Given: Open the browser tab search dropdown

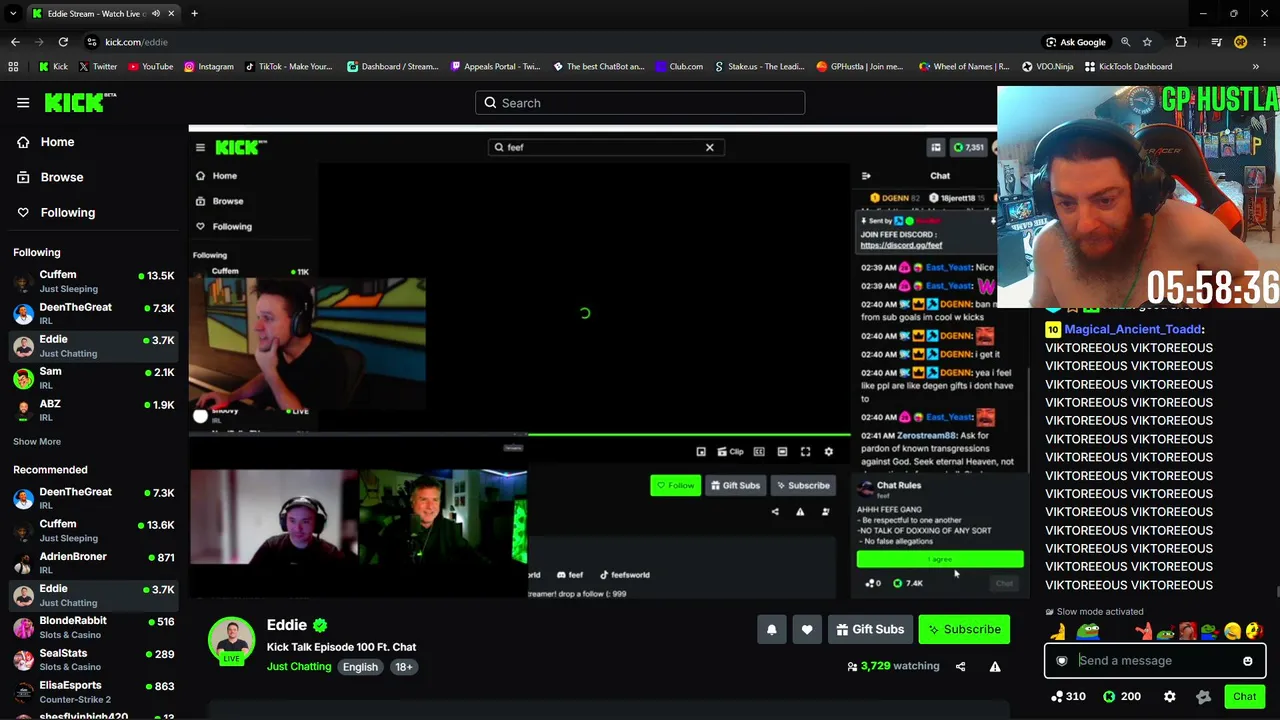Looking at the screenshot, I should click(x=13, y=14).
